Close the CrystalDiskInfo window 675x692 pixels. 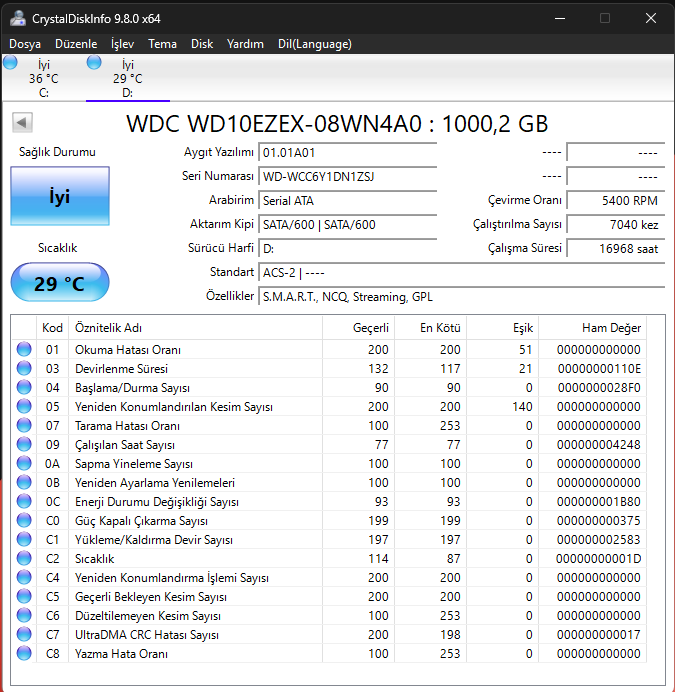pos(651,18)
